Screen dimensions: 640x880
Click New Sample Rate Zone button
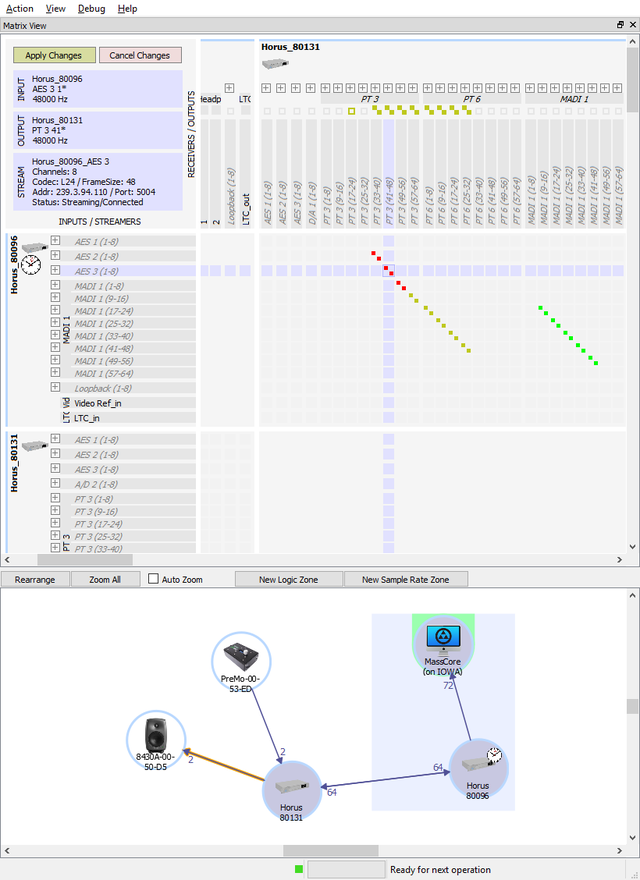(406, 579)
